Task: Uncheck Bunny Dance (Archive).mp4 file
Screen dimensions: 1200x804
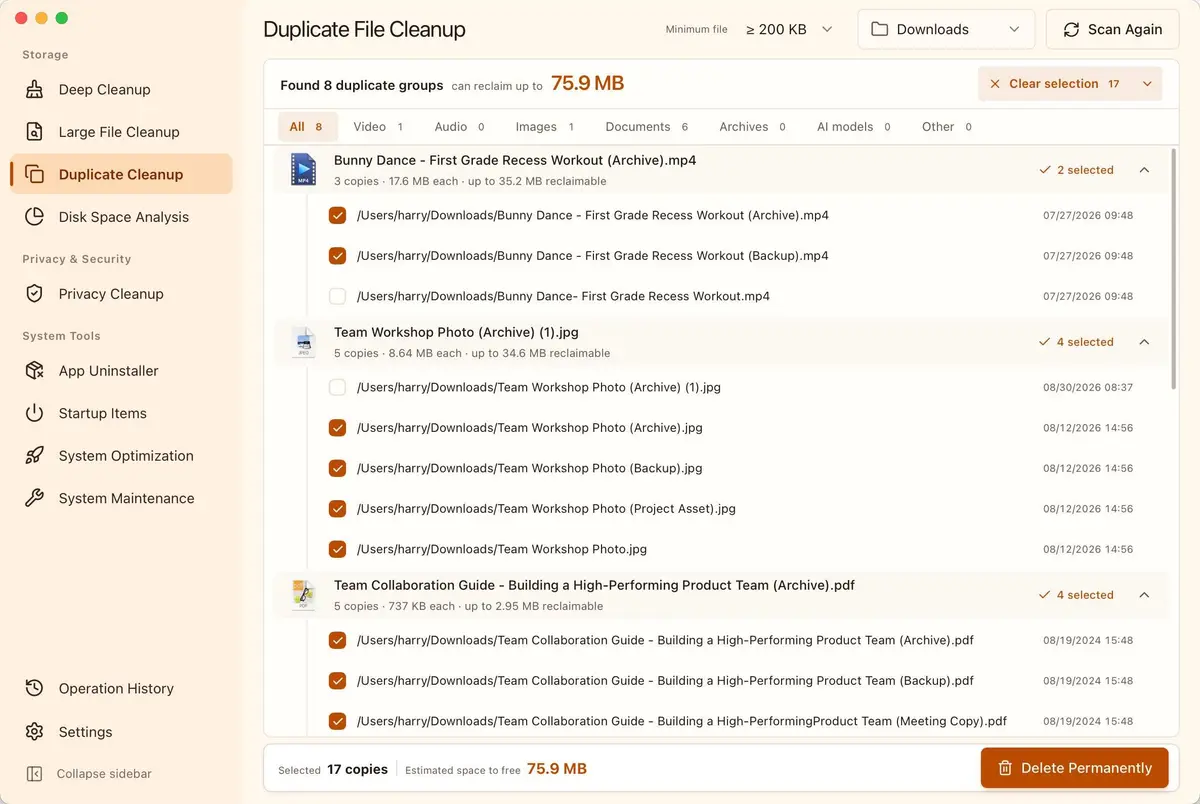Action: click(338, 215)
